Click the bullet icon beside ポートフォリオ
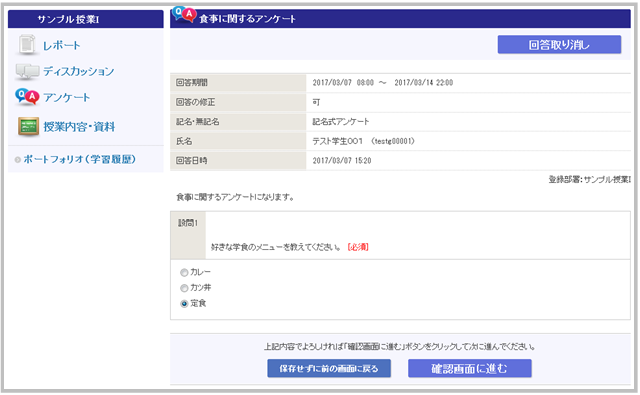The height and width of the screenshot is (395, 640). click(x=18, y=160)
